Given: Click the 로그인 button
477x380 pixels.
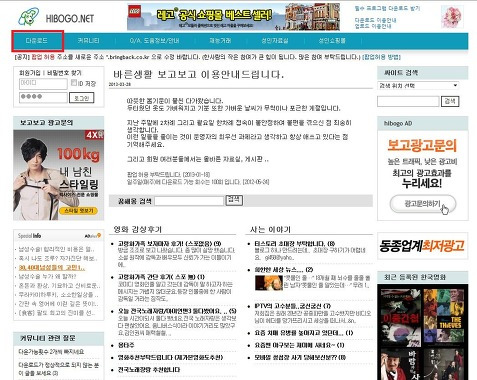Looking at the screenshot, I should (x=82, y=98).
